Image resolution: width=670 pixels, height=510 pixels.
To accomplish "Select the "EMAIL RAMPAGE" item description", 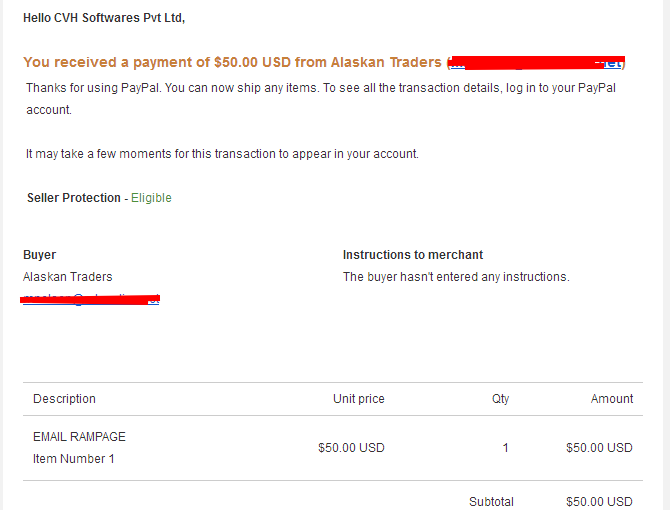I will coord(79,437).
